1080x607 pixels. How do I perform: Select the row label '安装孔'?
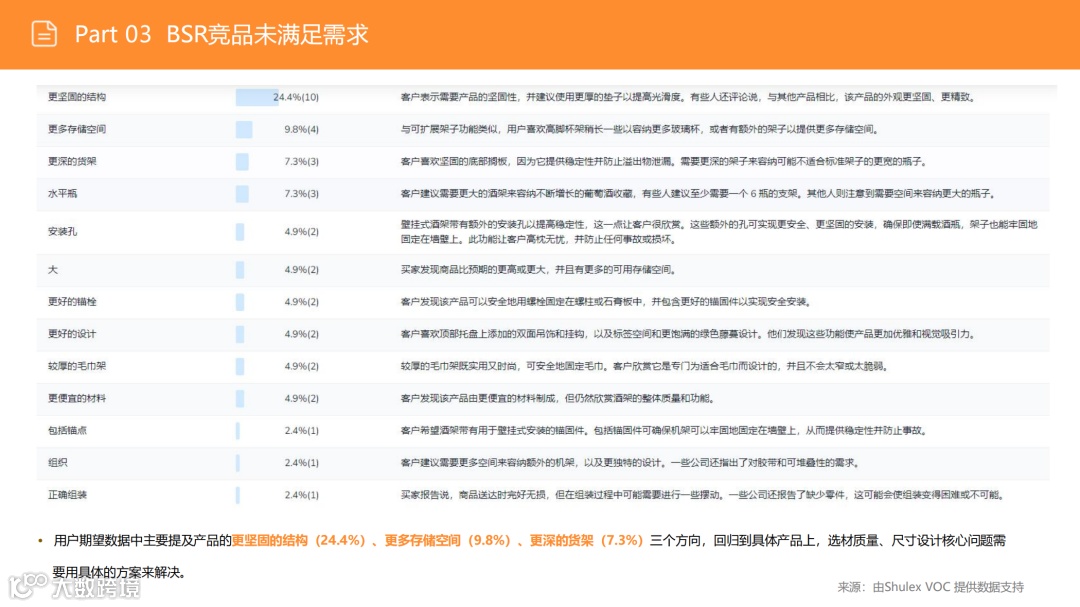tap(62, 232)
